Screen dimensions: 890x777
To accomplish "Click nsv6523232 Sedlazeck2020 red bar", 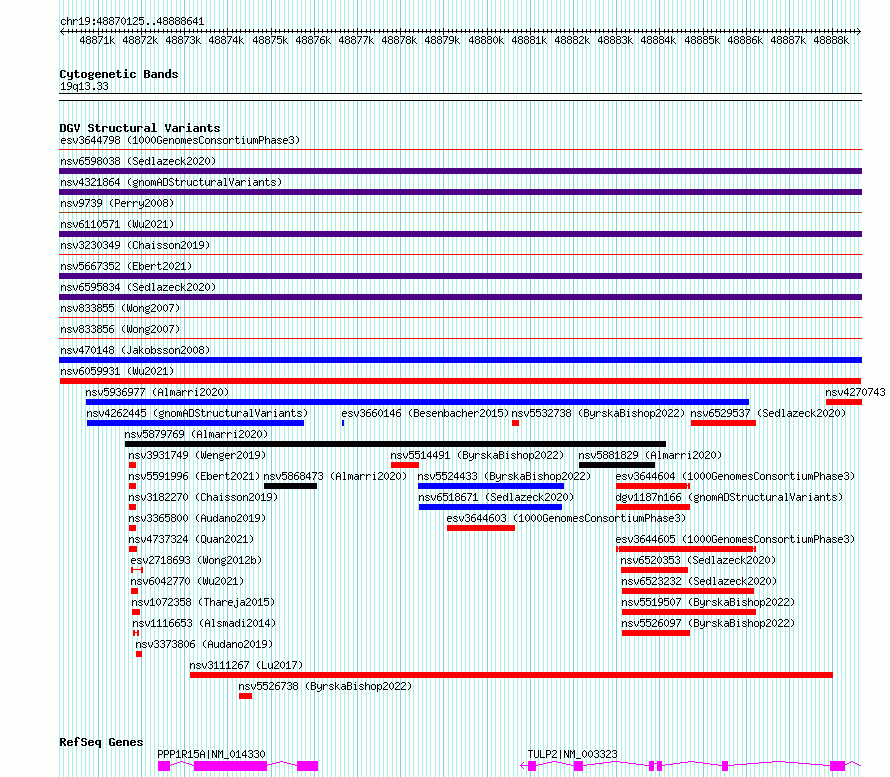I will [x=687, y=591].
